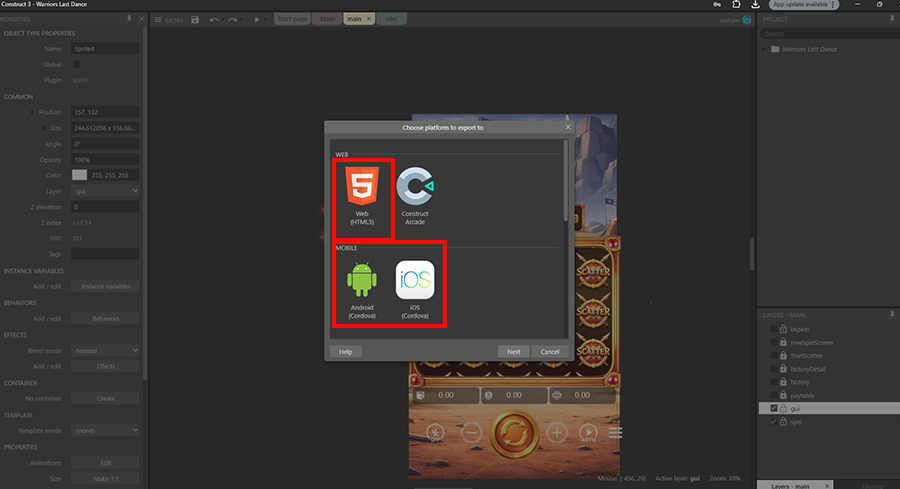Click Next in the export dialog
The height and width of the screenshot is (489, 900).
pos(514,351)
